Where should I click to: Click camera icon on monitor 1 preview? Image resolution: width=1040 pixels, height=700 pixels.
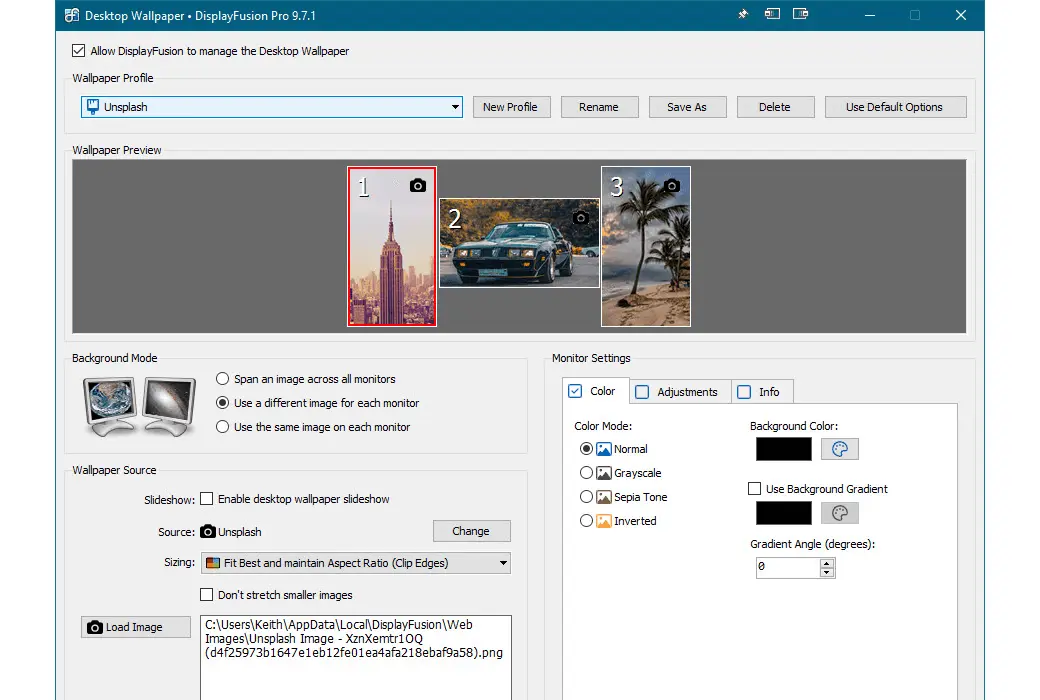[x=417, y=185]
